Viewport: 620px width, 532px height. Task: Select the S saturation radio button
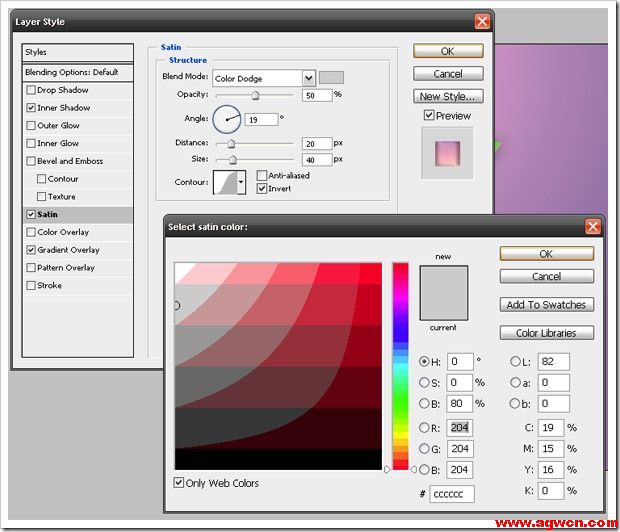point(424,382)
